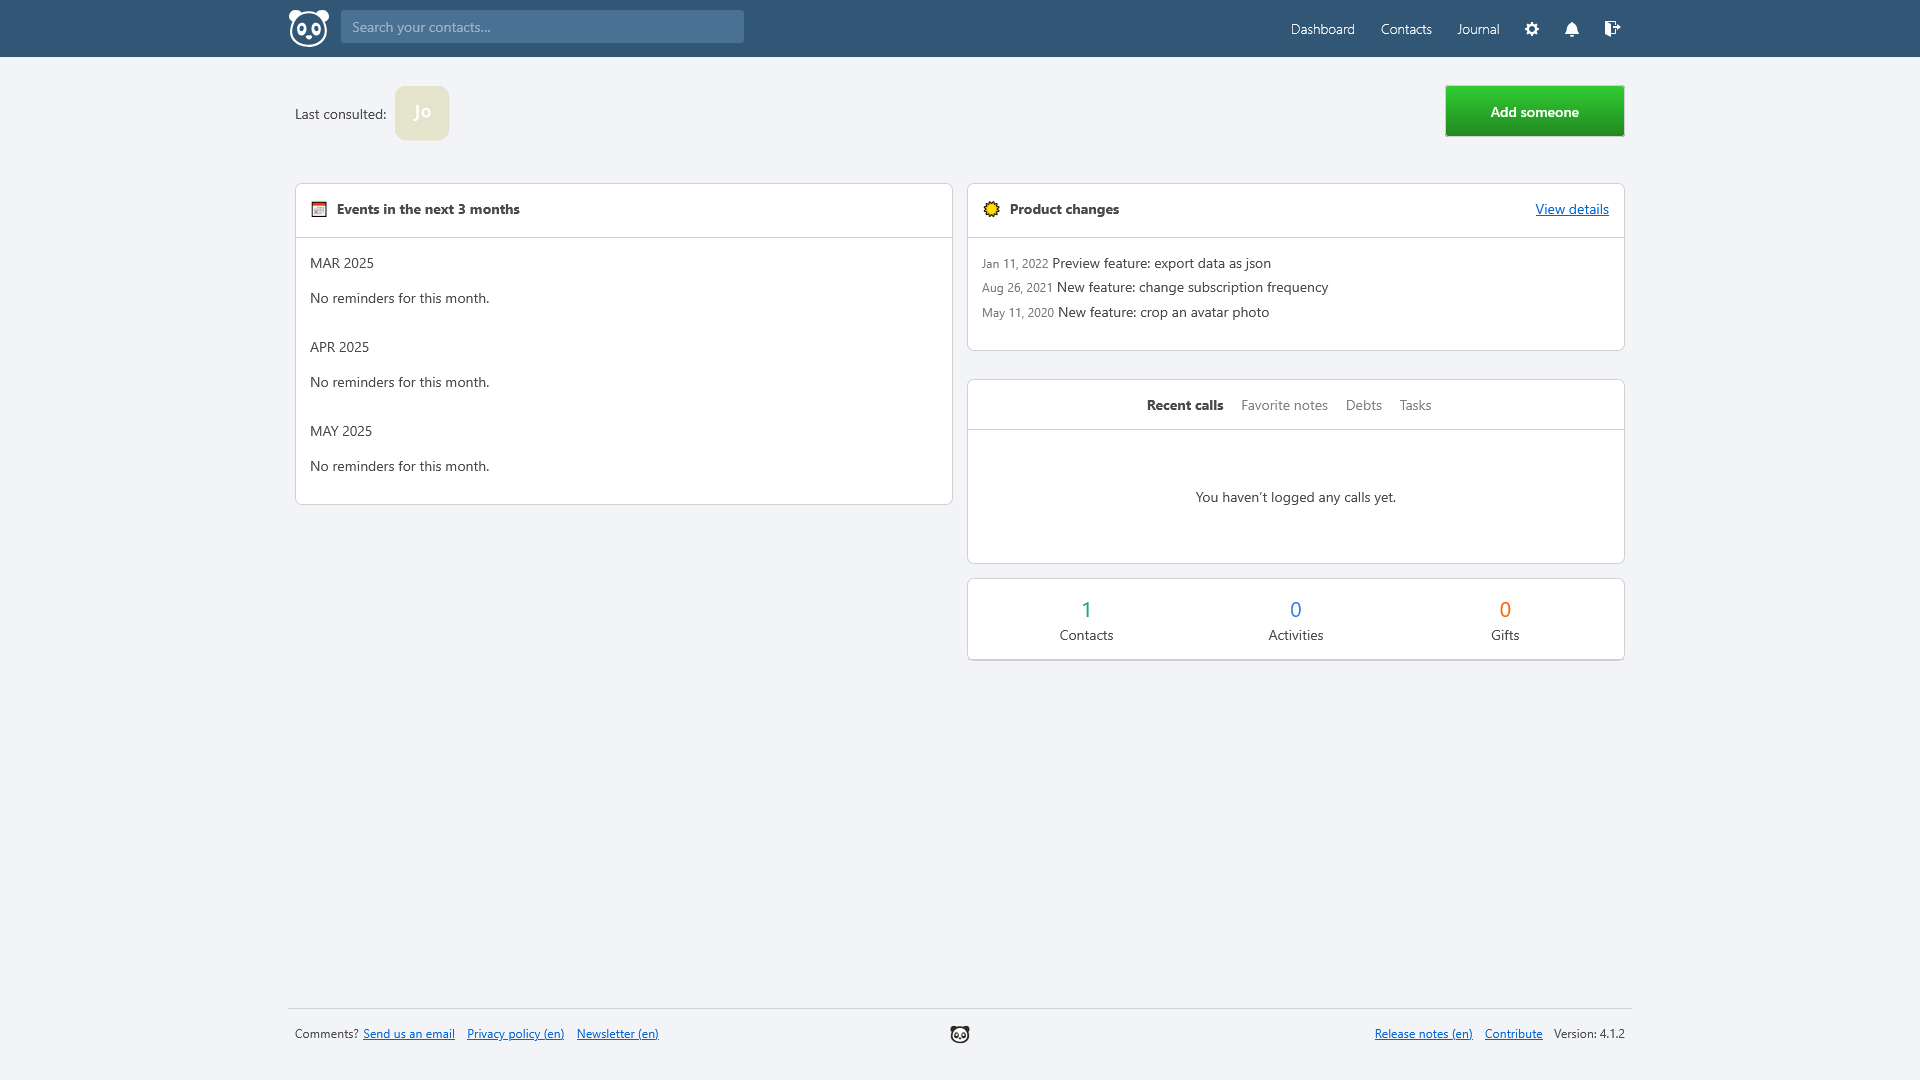Image resolution: width=1920 pixels, height=1080 pixels.
Task: Click the Send us an email link
Action: tap(408, 1034)
